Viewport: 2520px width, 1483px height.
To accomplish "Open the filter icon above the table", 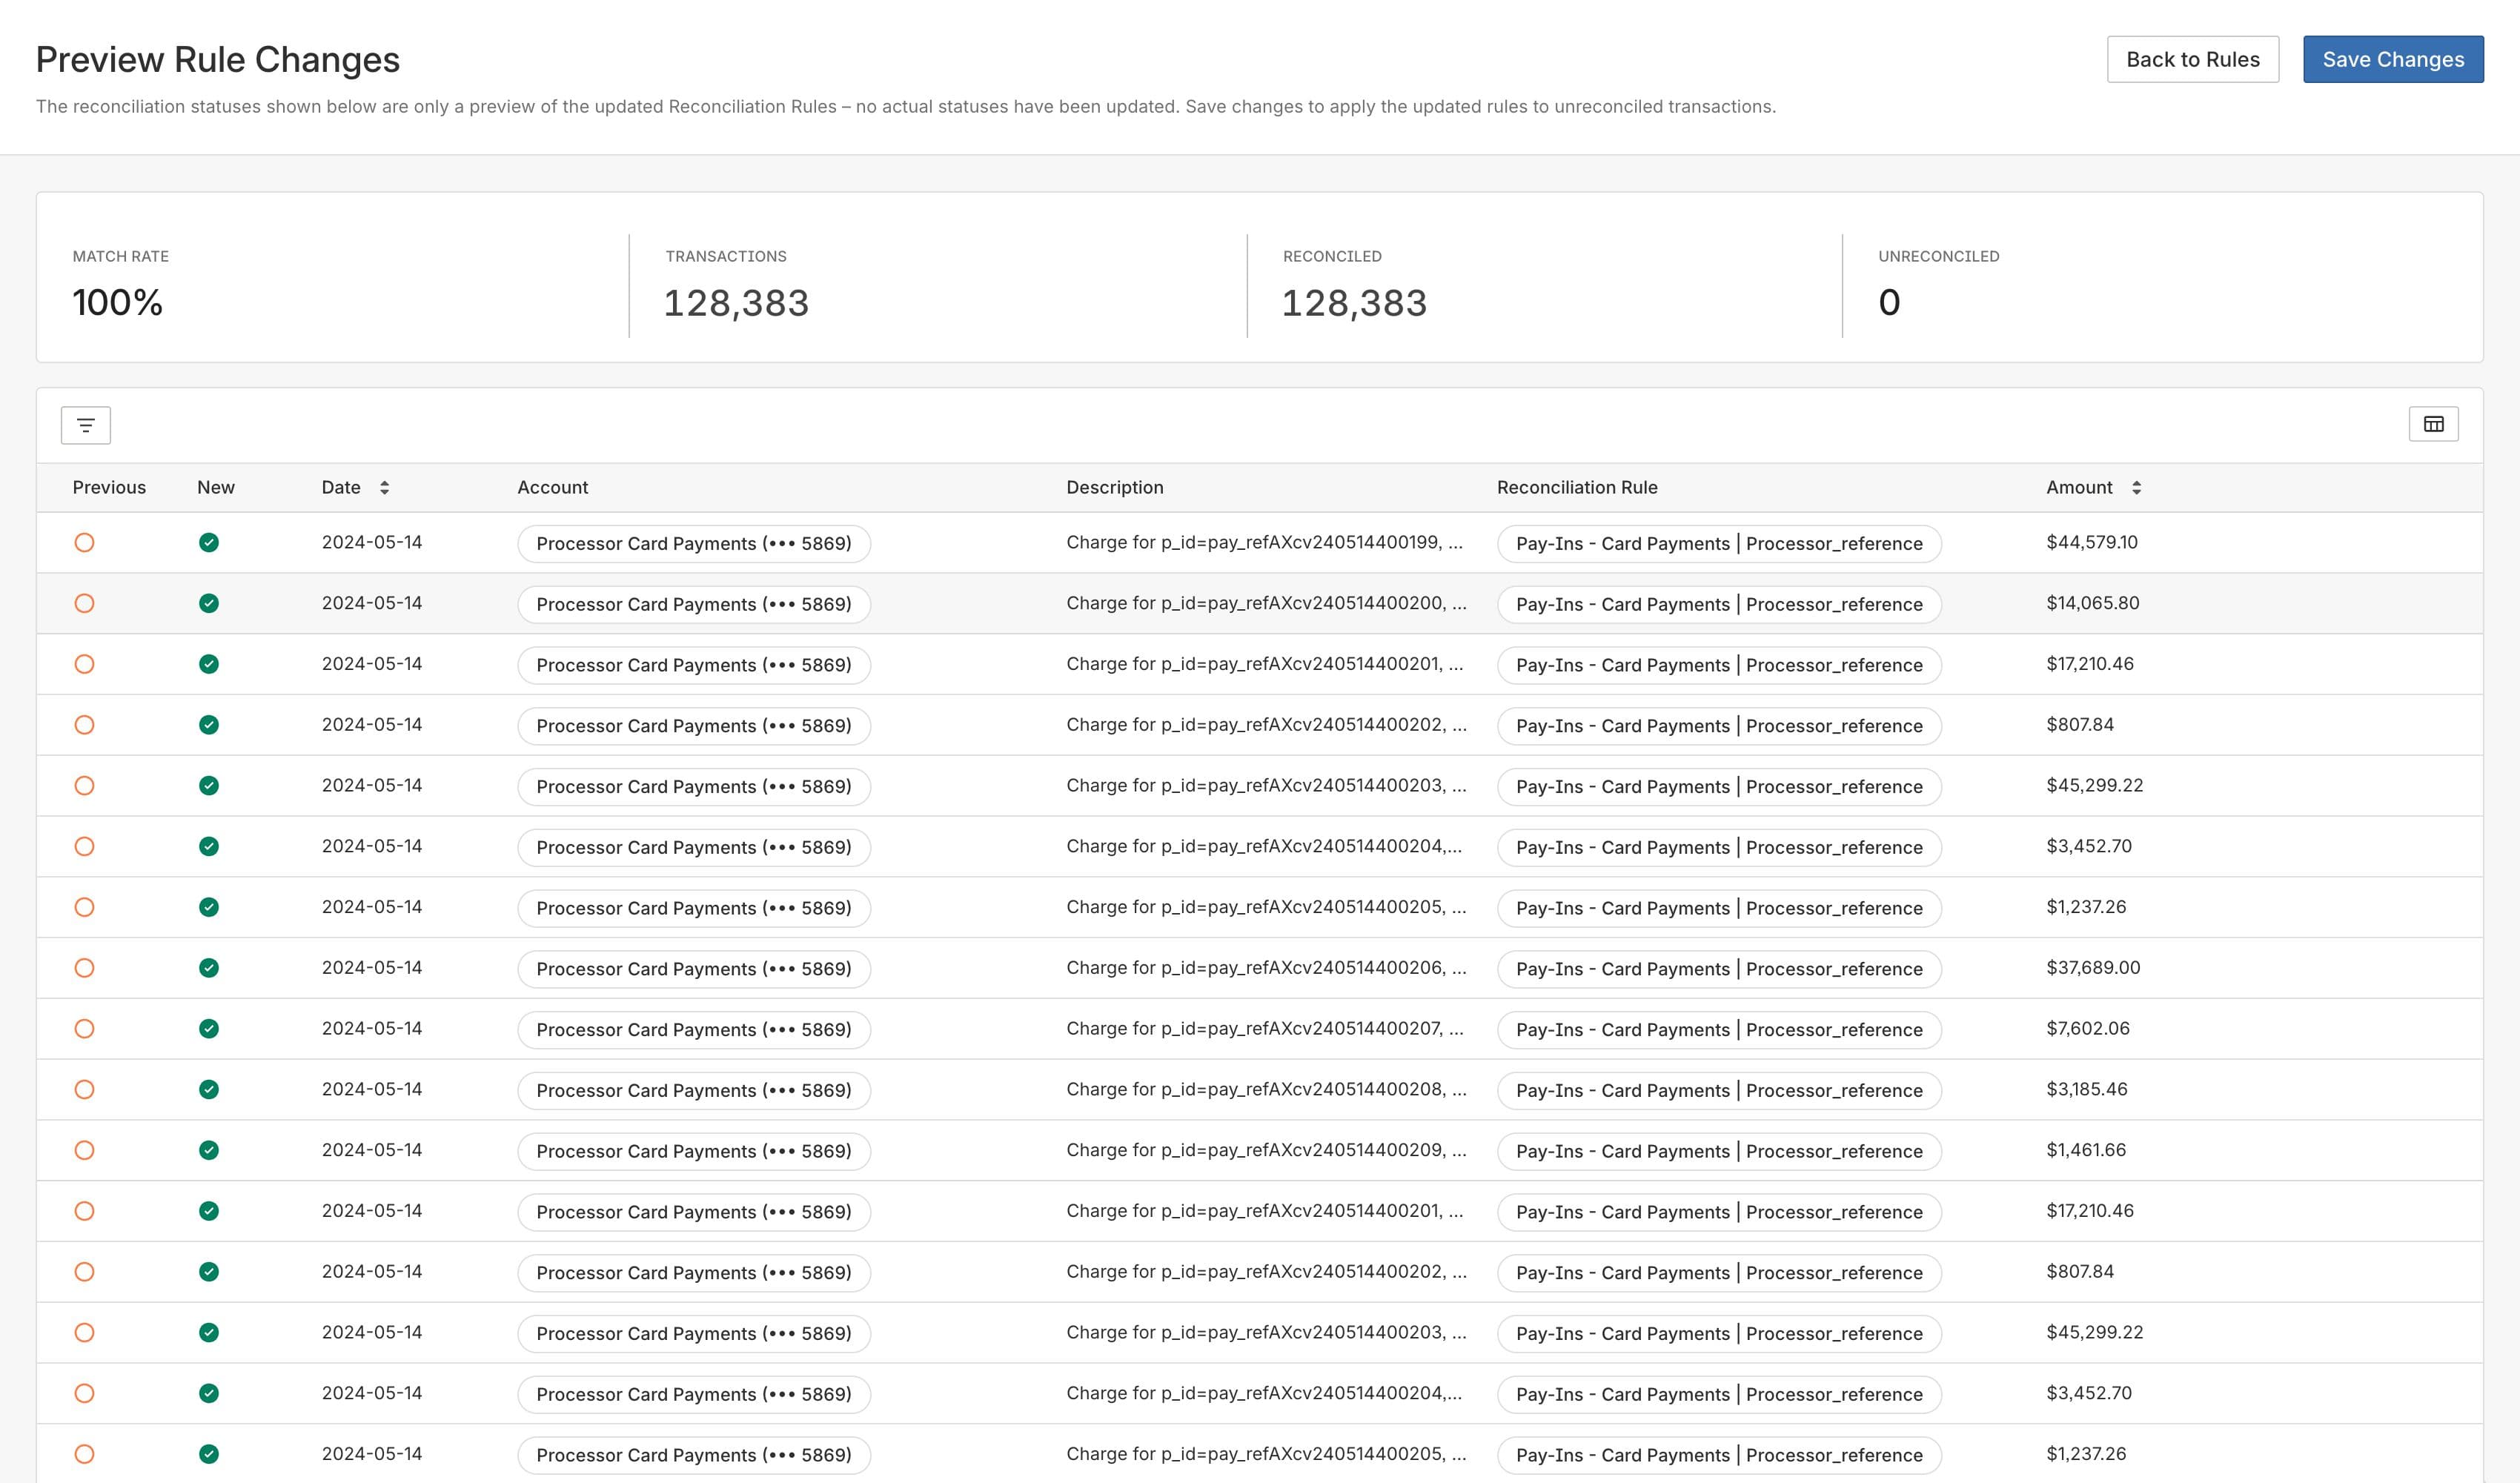I will coord(86,425).
